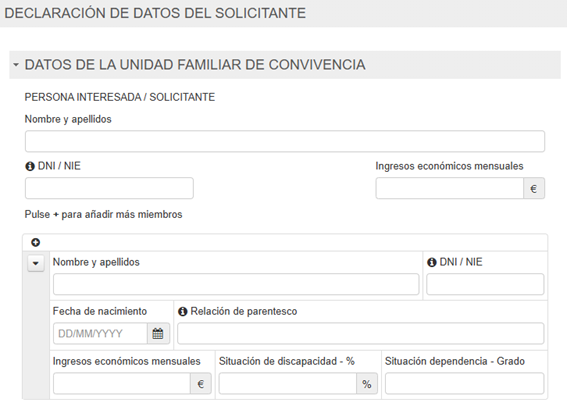
Task: Click the section collapse triangle arrow
Action: click(16, 65)
